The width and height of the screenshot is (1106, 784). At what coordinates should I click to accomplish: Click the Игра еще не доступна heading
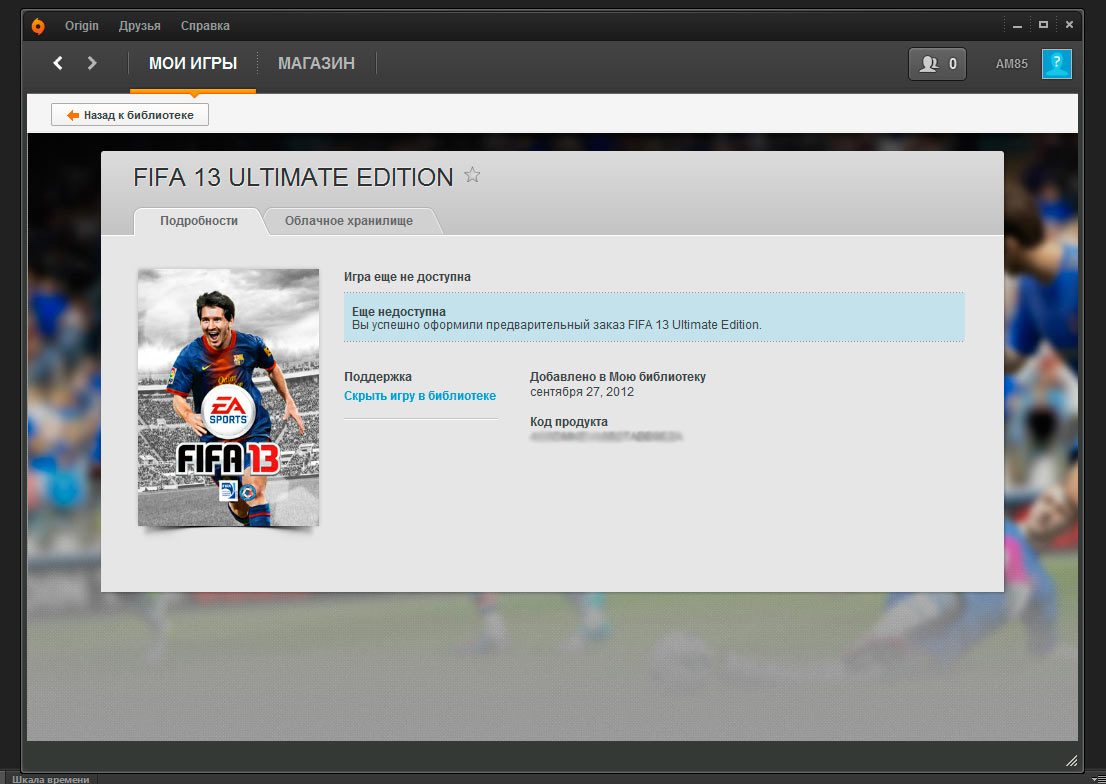[x=407, y=277]
